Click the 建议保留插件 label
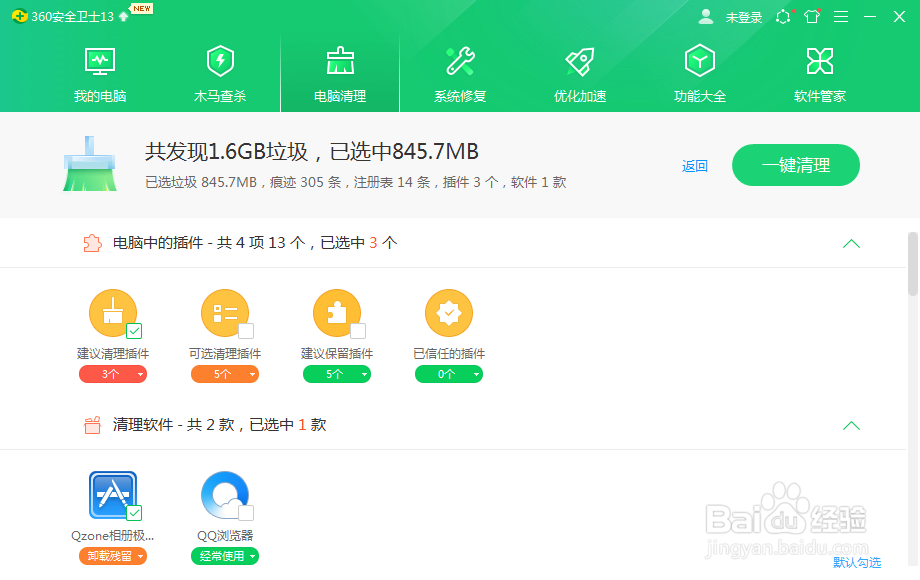Screen dimensions: 920x580 [x=337, y=354]
